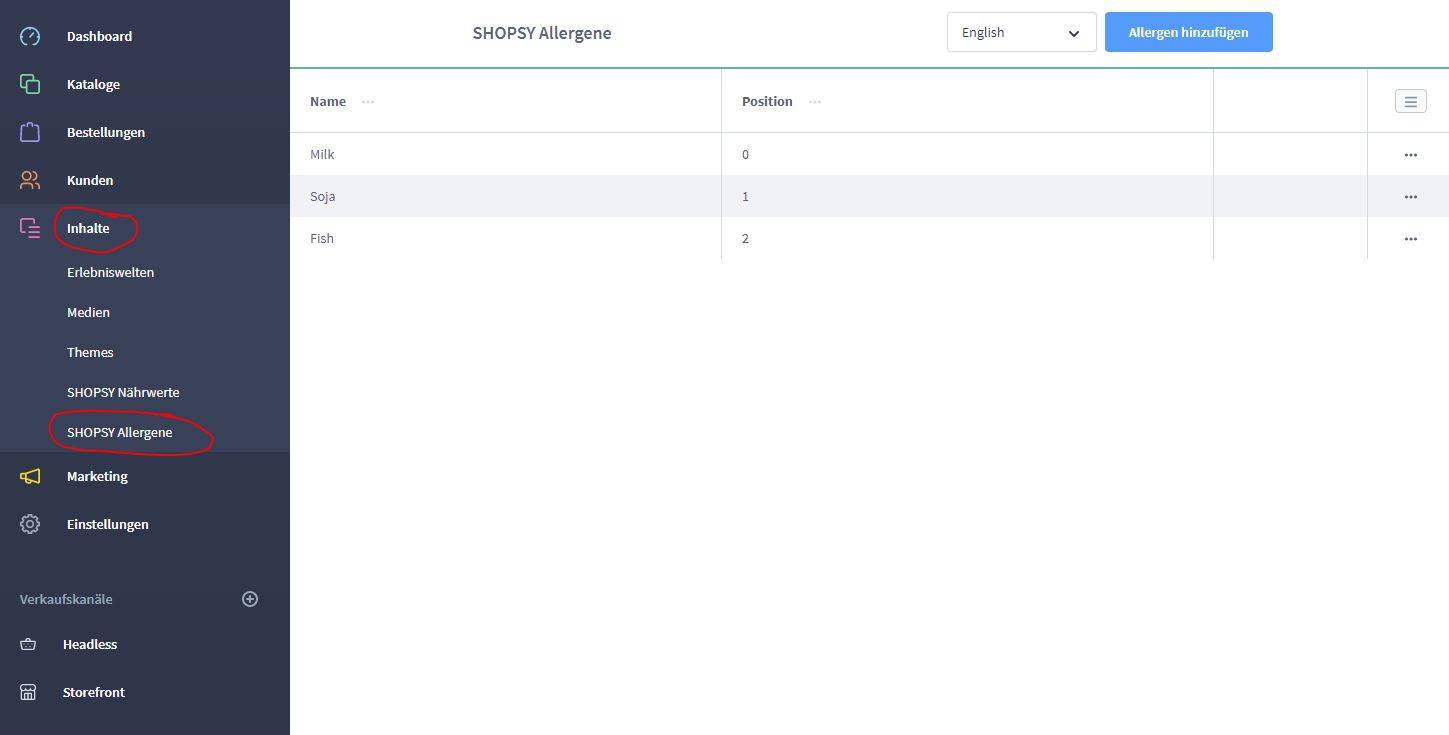
Task: Open the English language dropdown
Action: (1022, 32)
